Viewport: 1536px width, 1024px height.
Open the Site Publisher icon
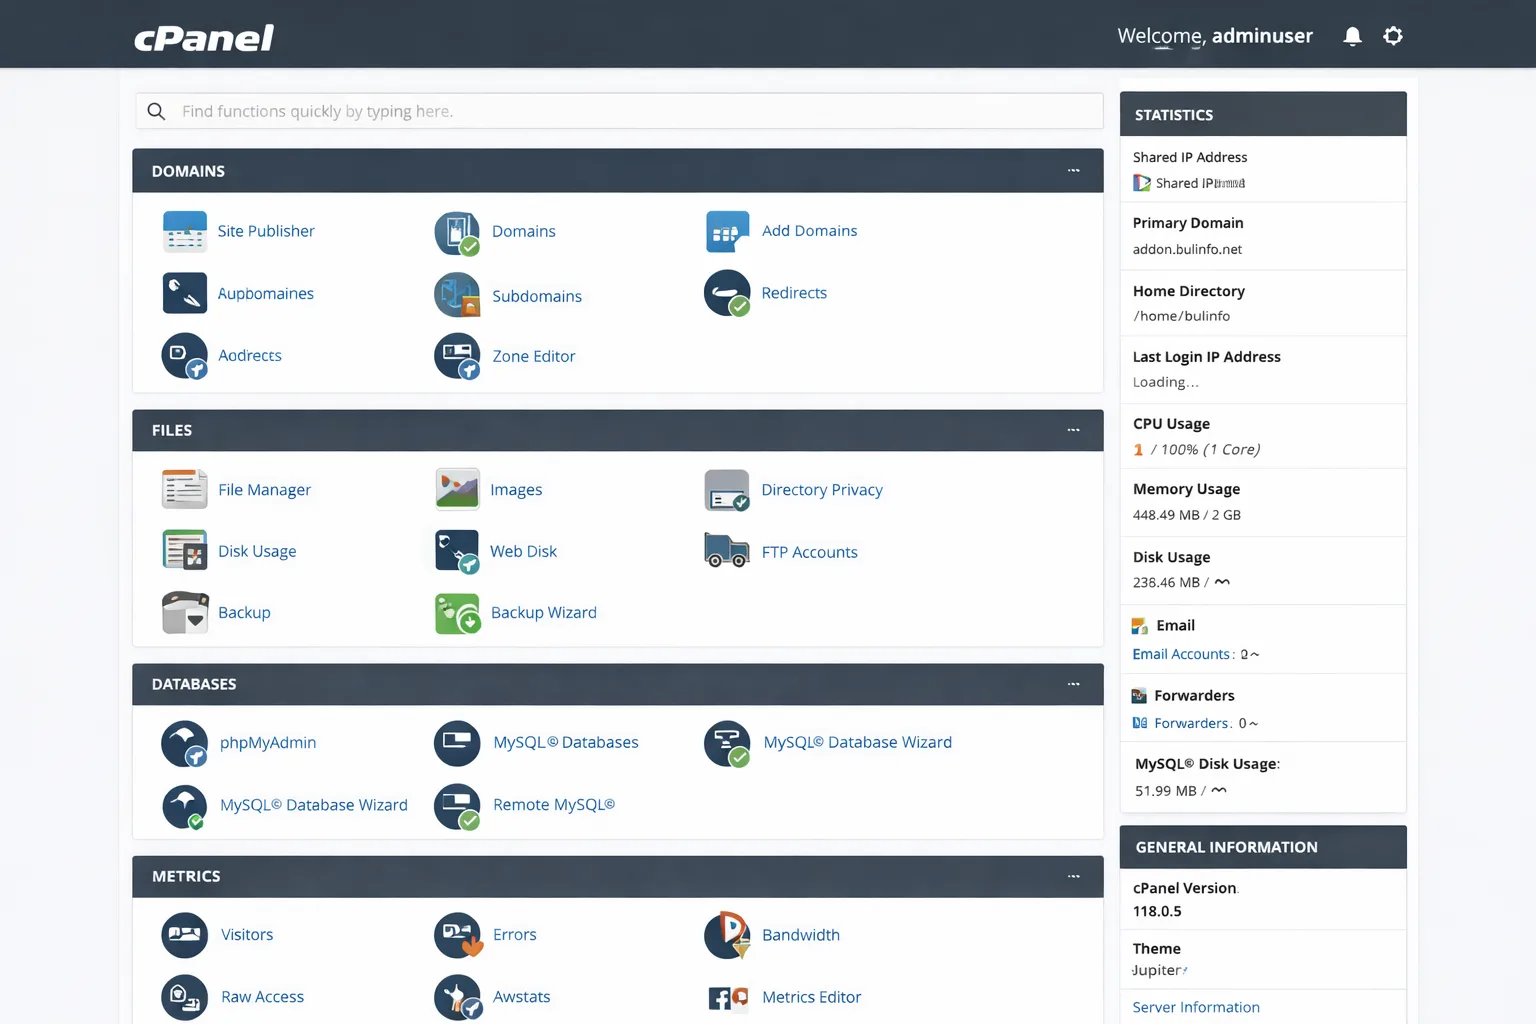[184, 232]
